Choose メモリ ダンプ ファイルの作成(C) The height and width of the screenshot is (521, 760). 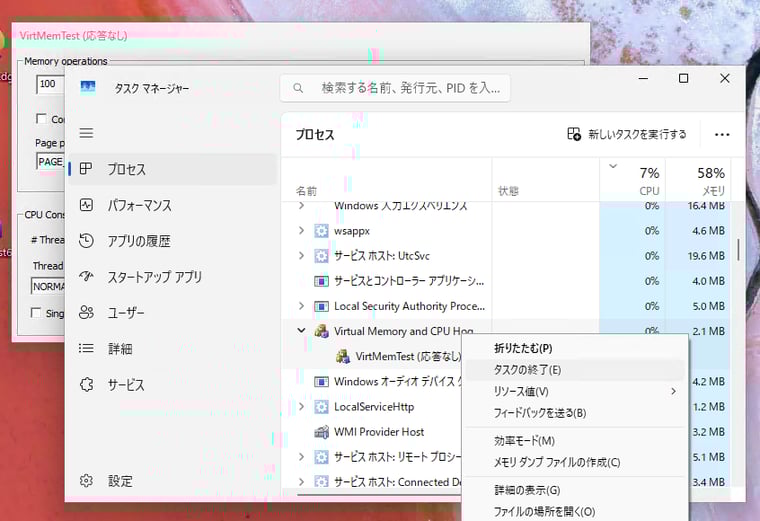[575, 462]
